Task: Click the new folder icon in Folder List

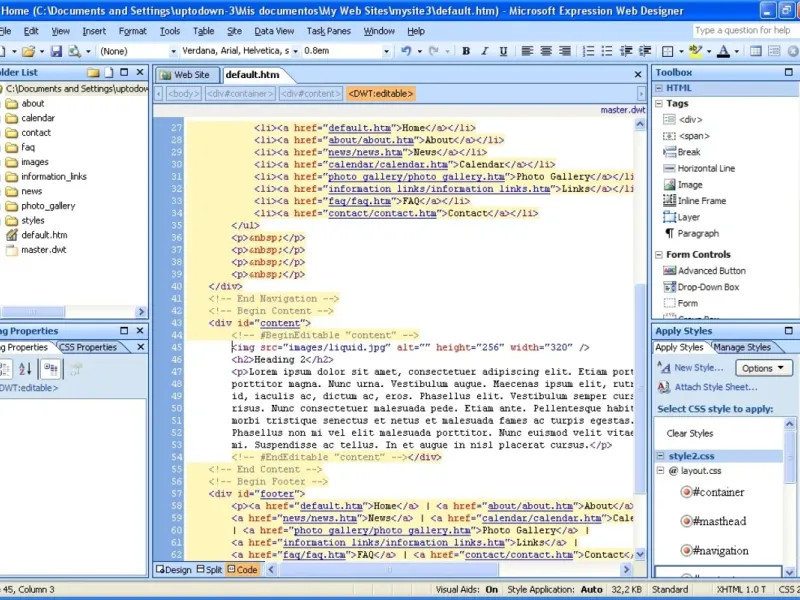Action: [x=93, y=72]
